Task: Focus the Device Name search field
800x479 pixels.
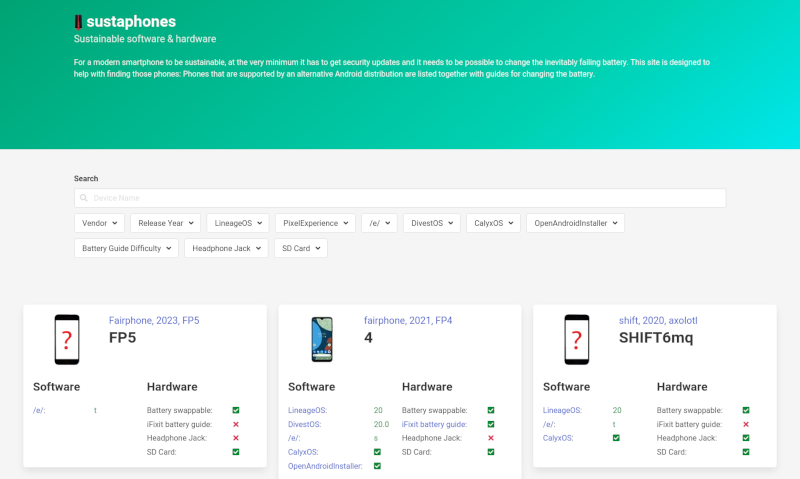Action: (400, 198)
